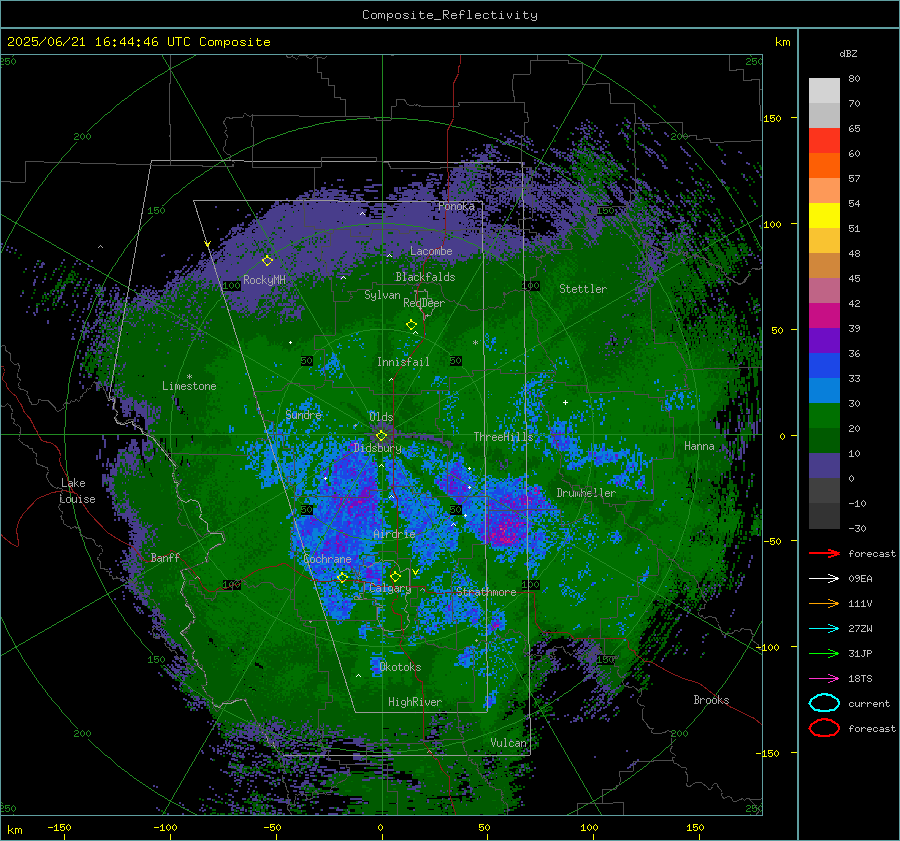The image size is (900, 841).
Task: Click the Sylvan label on map
Action: coord(382,295)
